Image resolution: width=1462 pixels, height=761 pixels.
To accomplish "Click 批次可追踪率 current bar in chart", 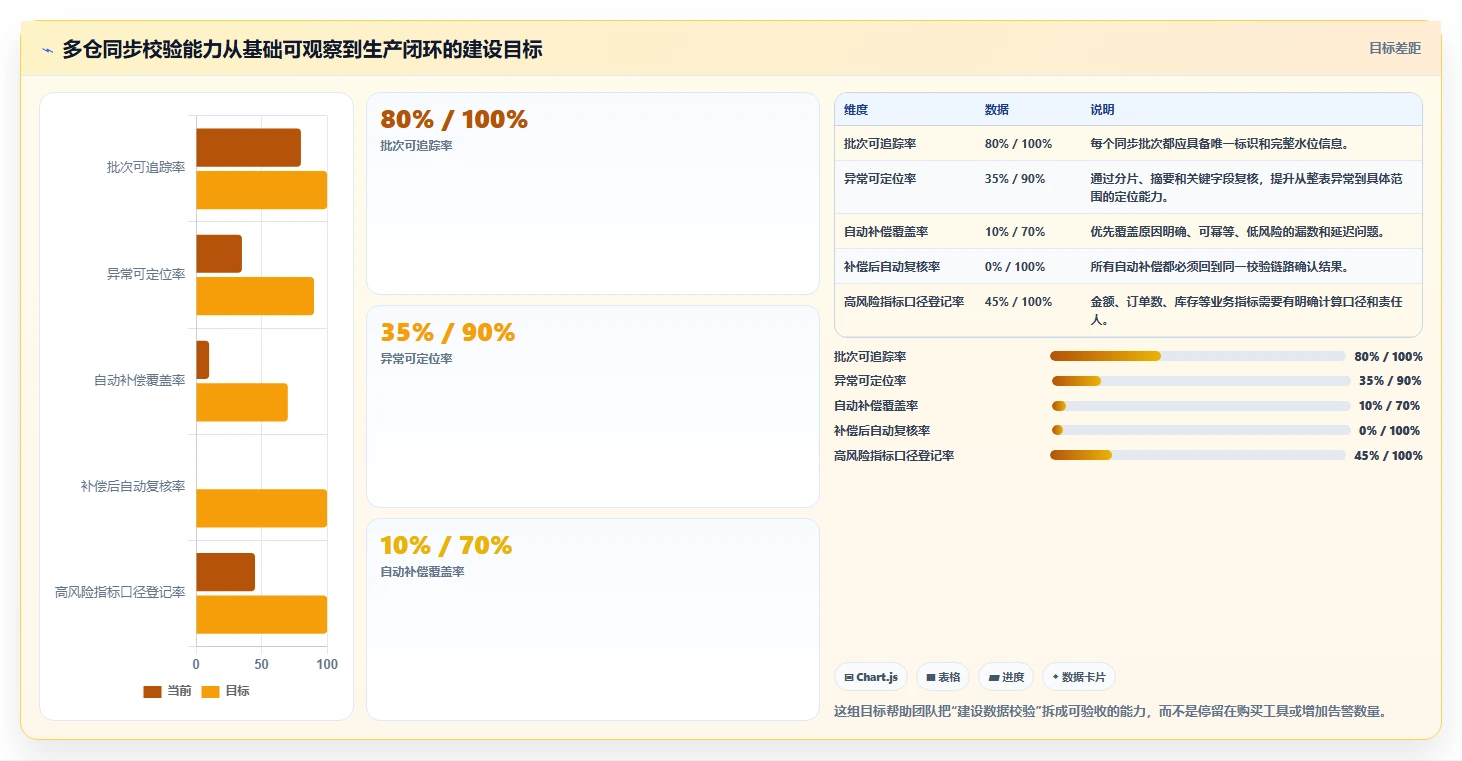I will click(x=248, y=148).
